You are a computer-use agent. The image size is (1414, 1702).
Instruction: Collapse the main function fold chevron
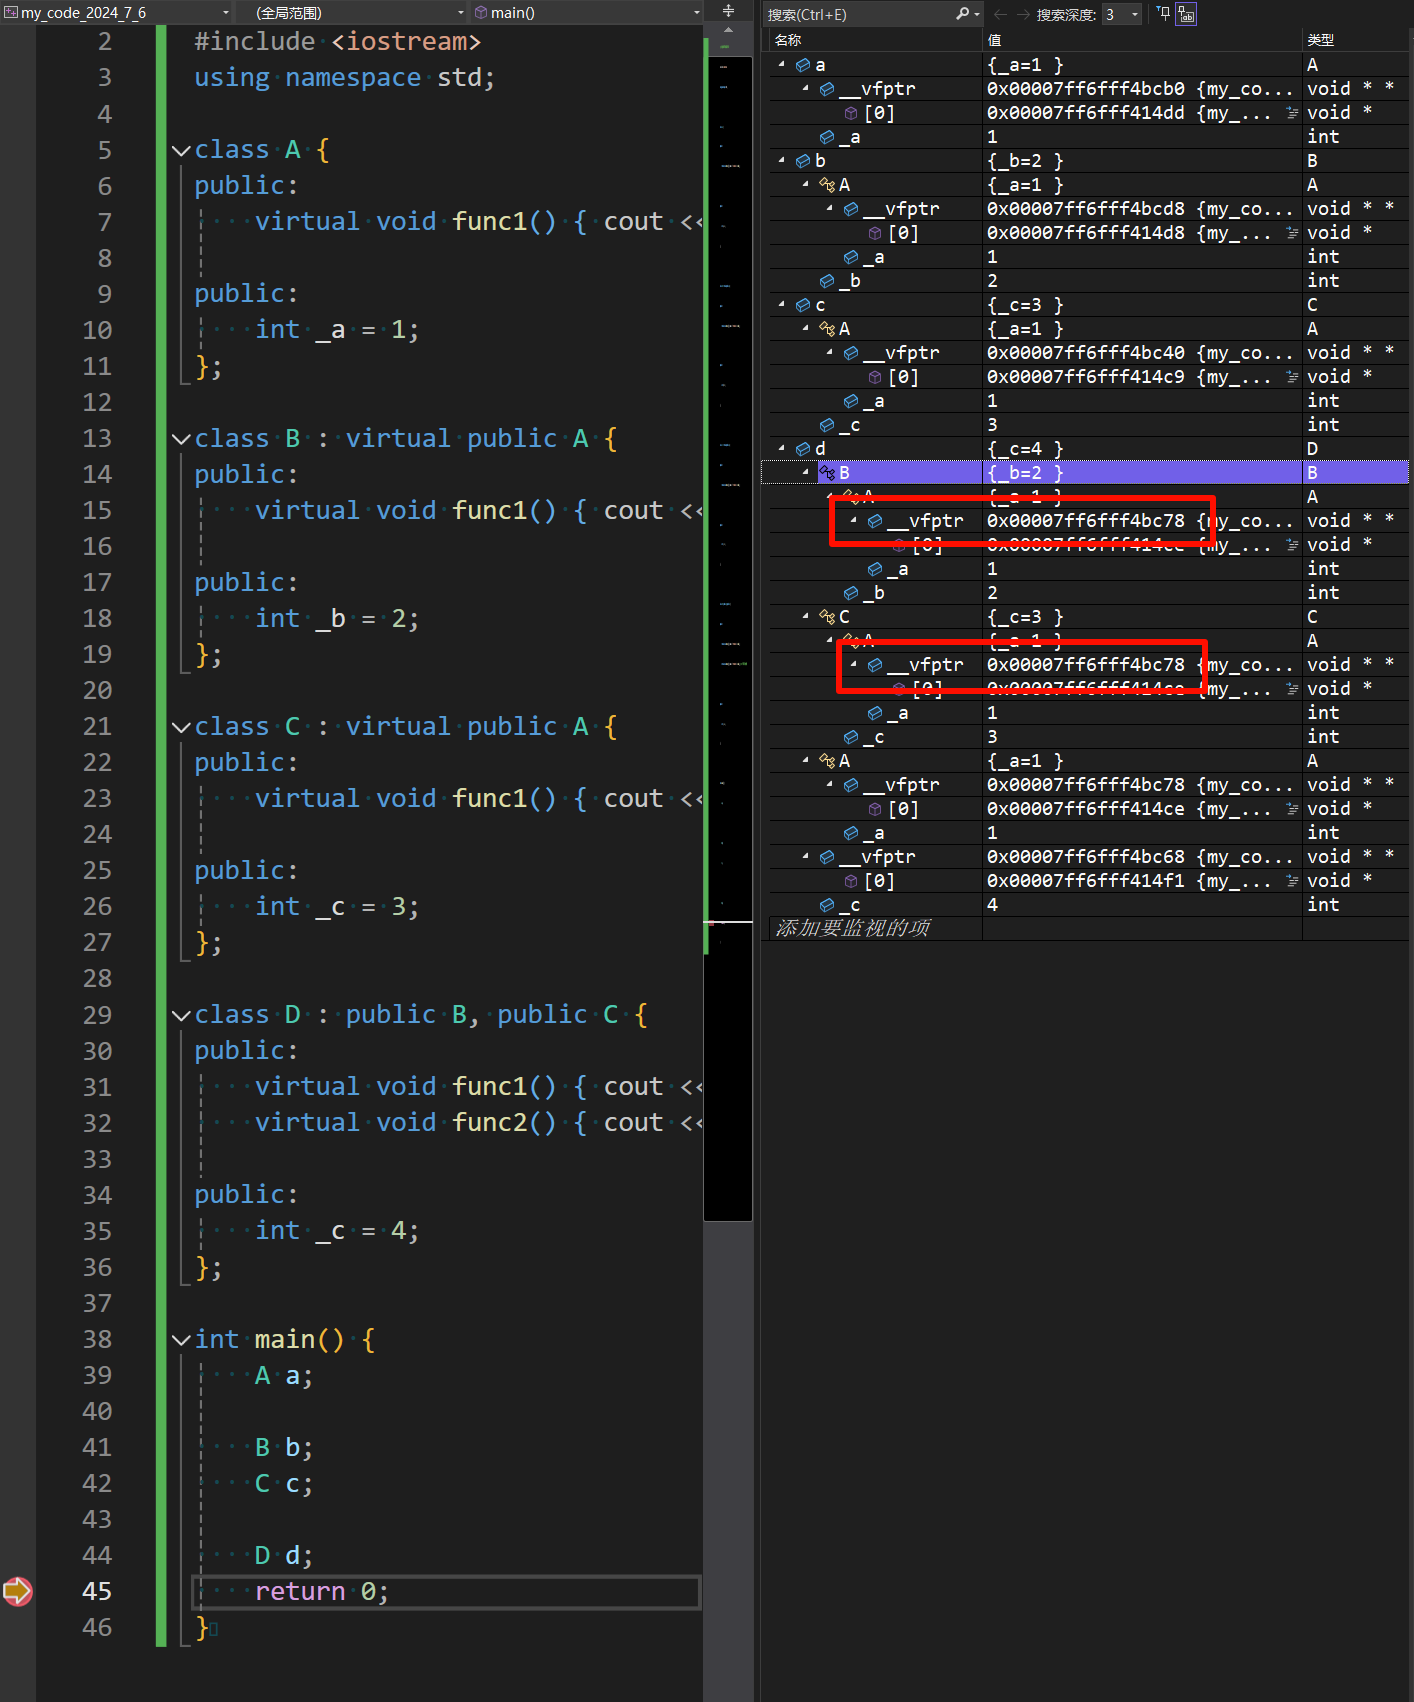coord(181,1340)
